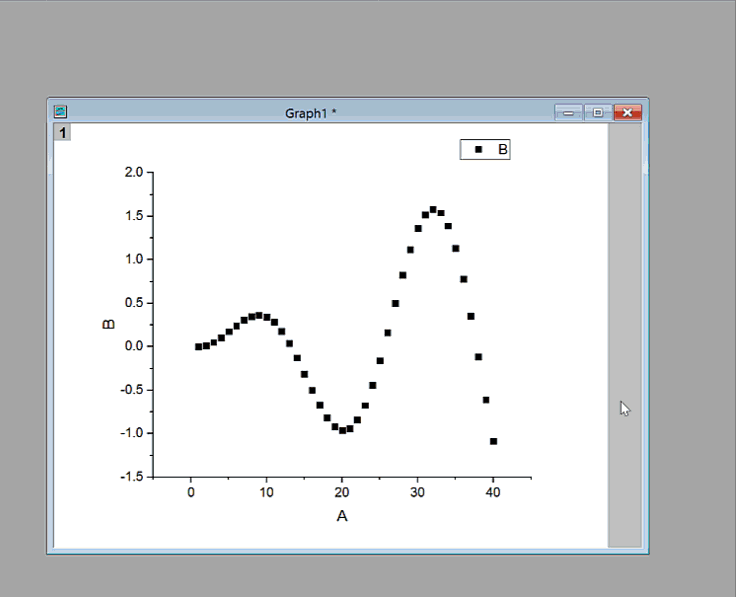
Task: Select the highest data point near 1.5
Action: click(433, 210)
